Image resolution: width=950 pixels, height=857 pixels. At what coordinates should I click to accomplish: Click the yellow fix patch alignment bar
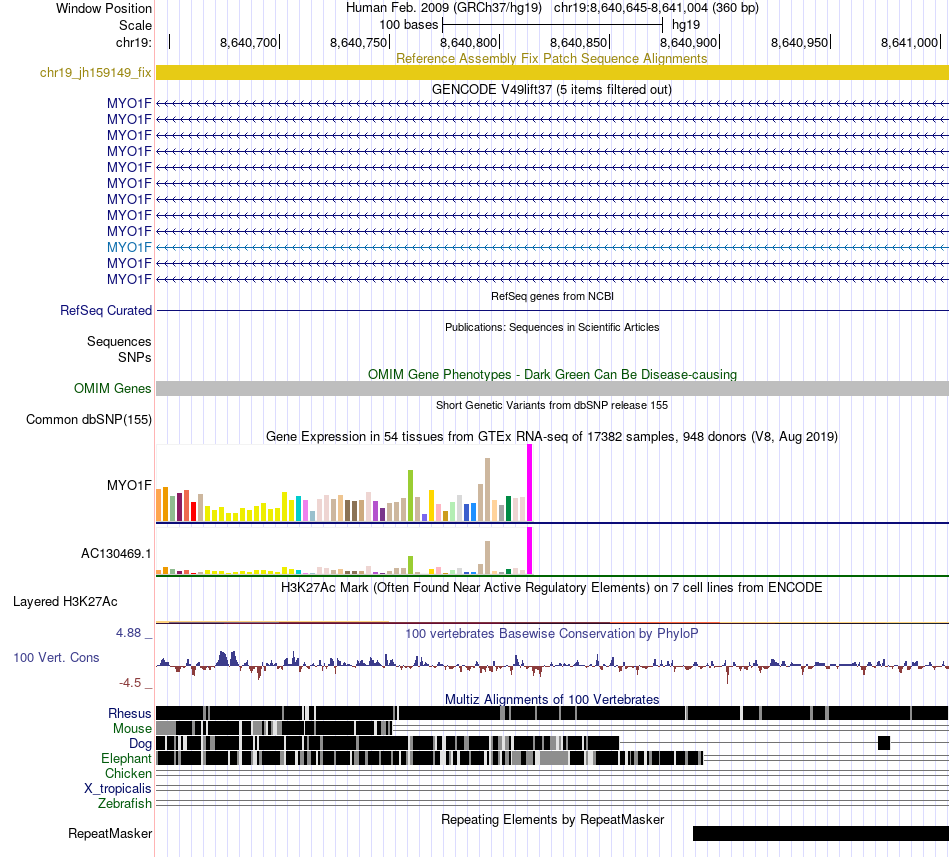(552, 73)
